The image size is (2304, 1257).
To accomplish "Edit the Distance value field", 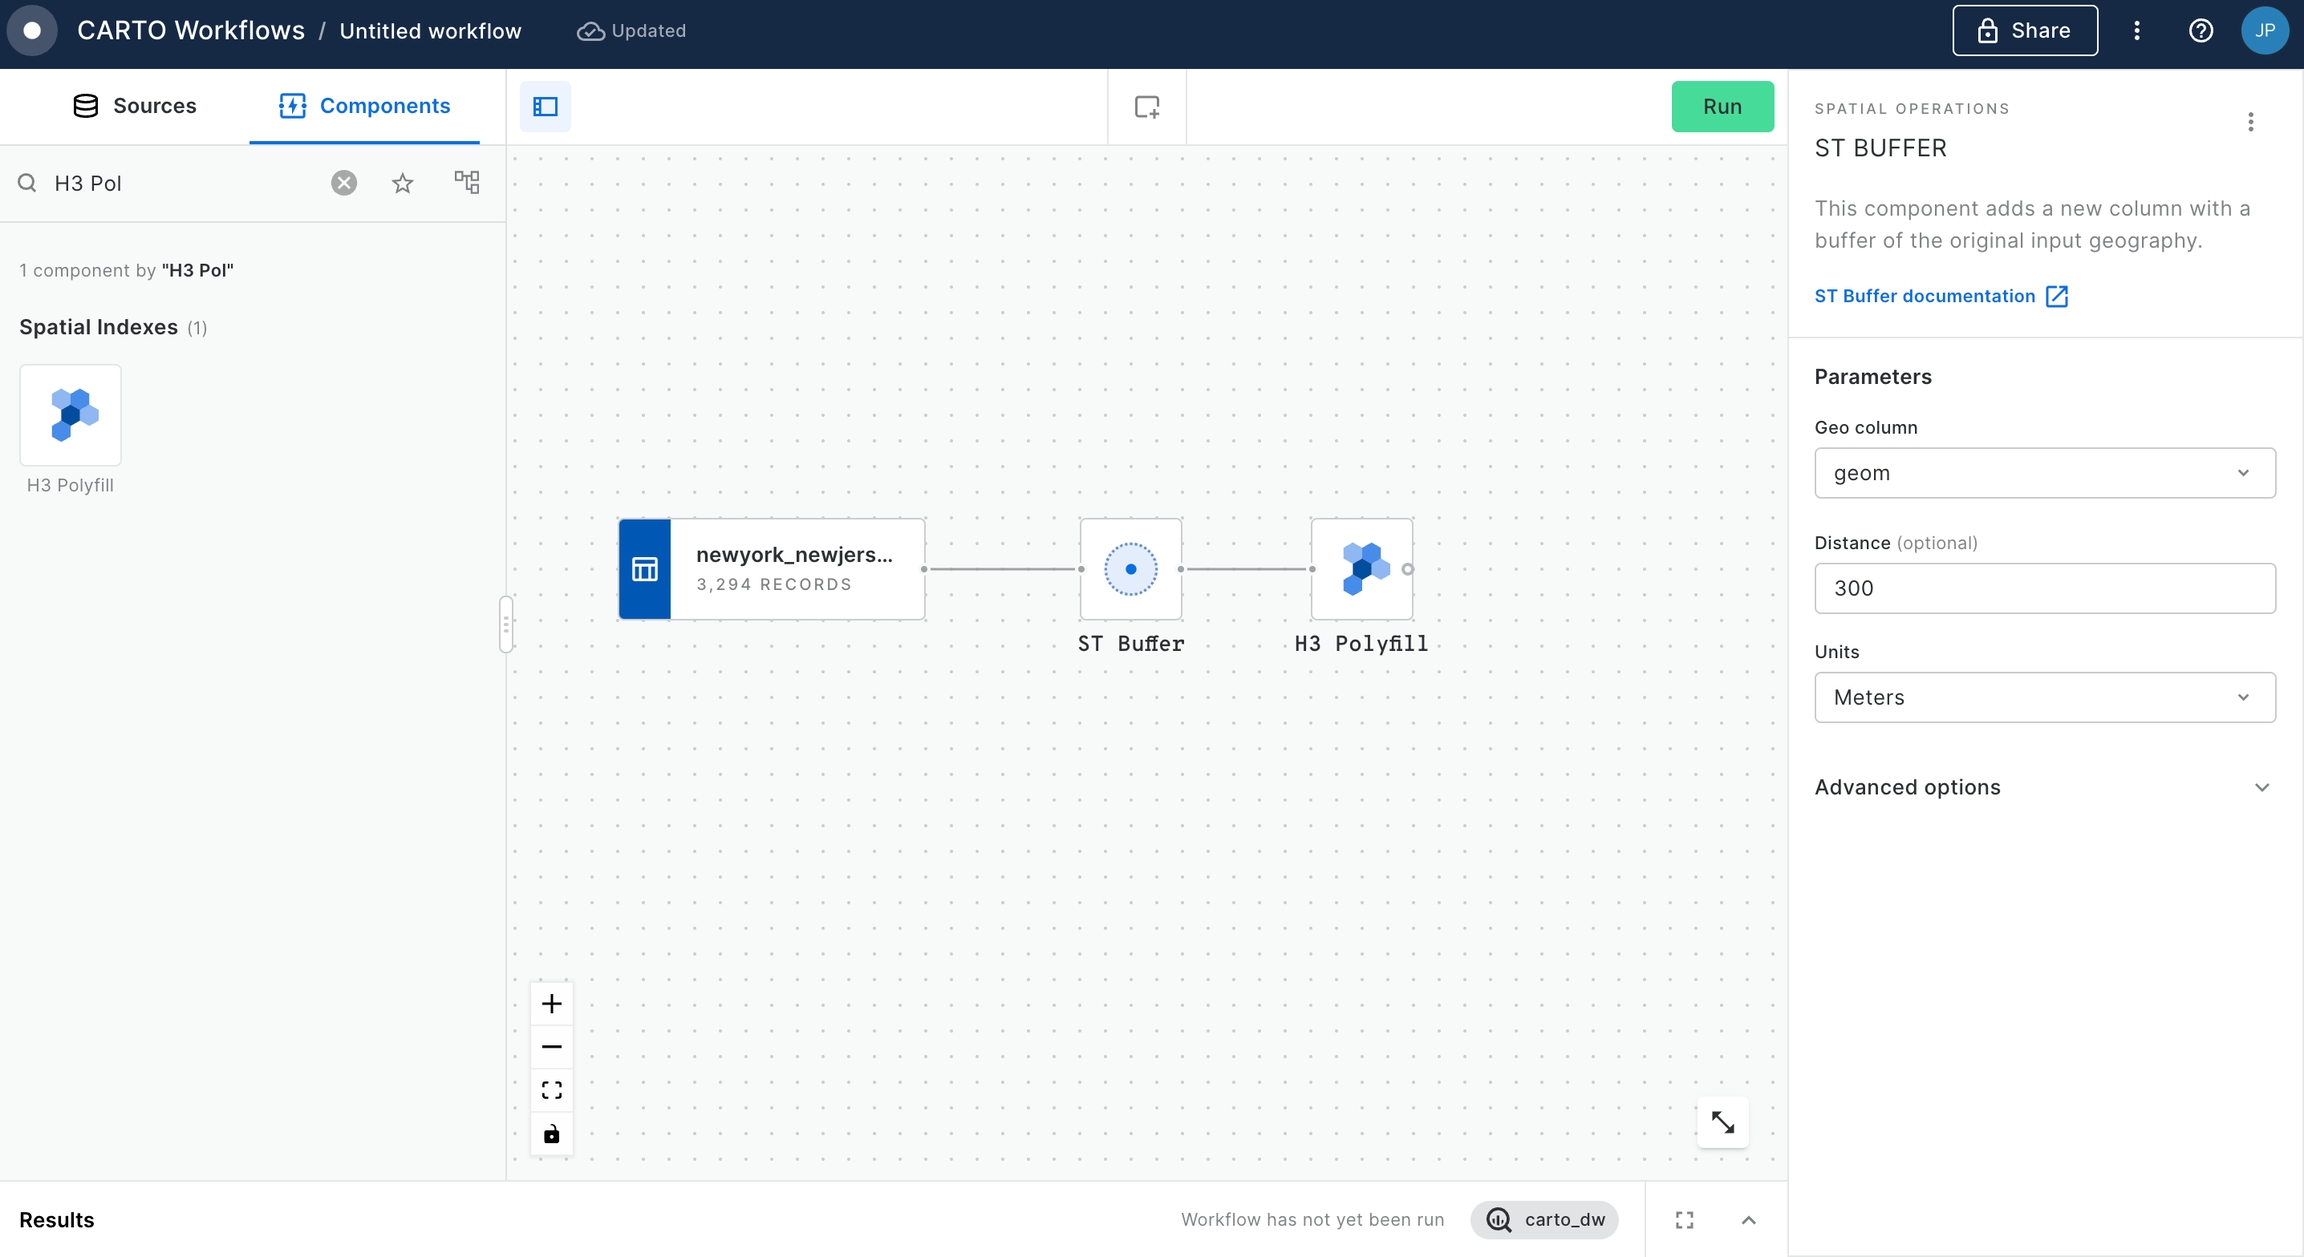I will coord(2044,588).
